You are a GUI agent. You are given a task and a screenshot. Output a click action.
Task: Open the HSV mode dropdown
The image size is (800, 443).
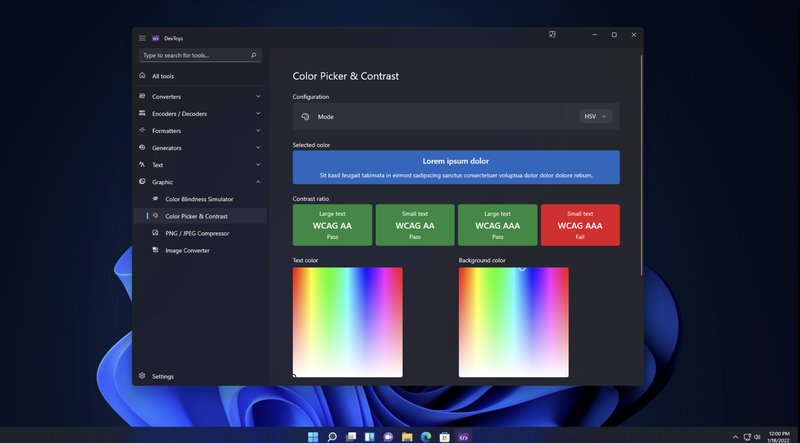tap(595, 117)
